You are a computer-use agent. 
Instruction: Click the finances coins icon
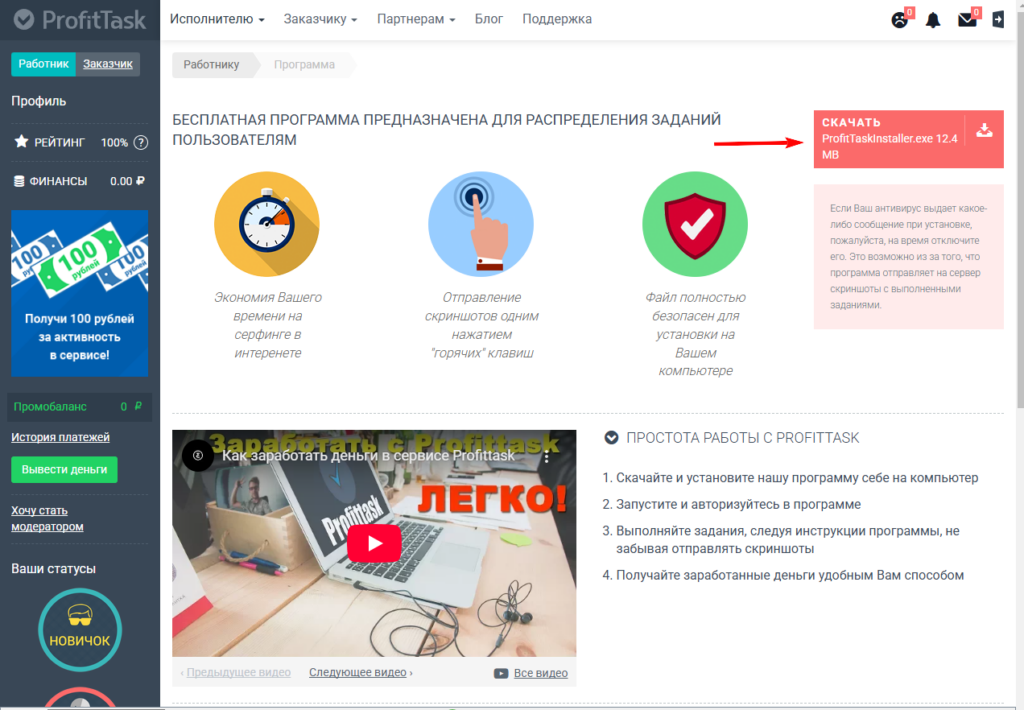click(20, 181)
